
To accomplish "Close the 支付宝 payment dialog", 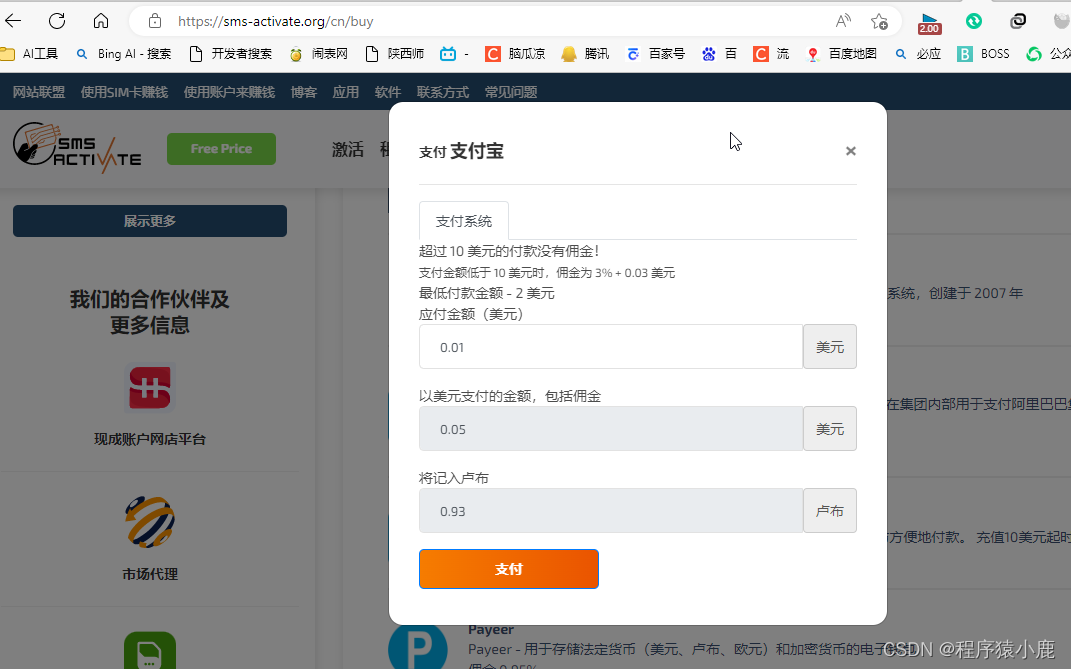I will pos(850,151).
